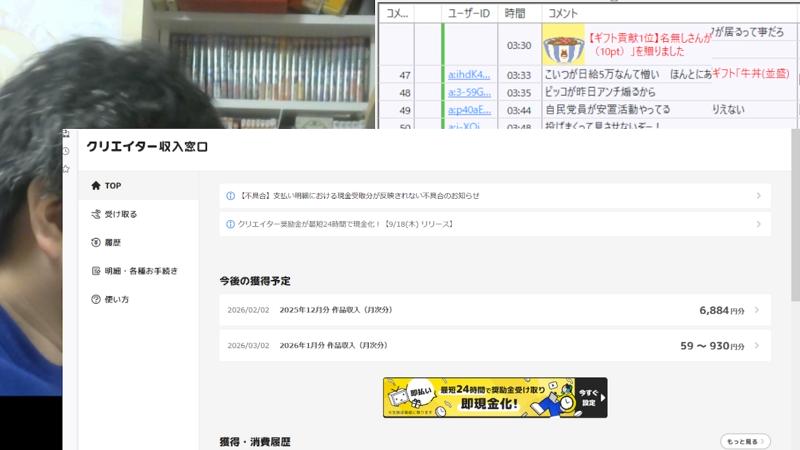Click the receive-hand icon beside 受け取る
The width and height of the screenshot is (800, 450).
[x=95, y=214]
